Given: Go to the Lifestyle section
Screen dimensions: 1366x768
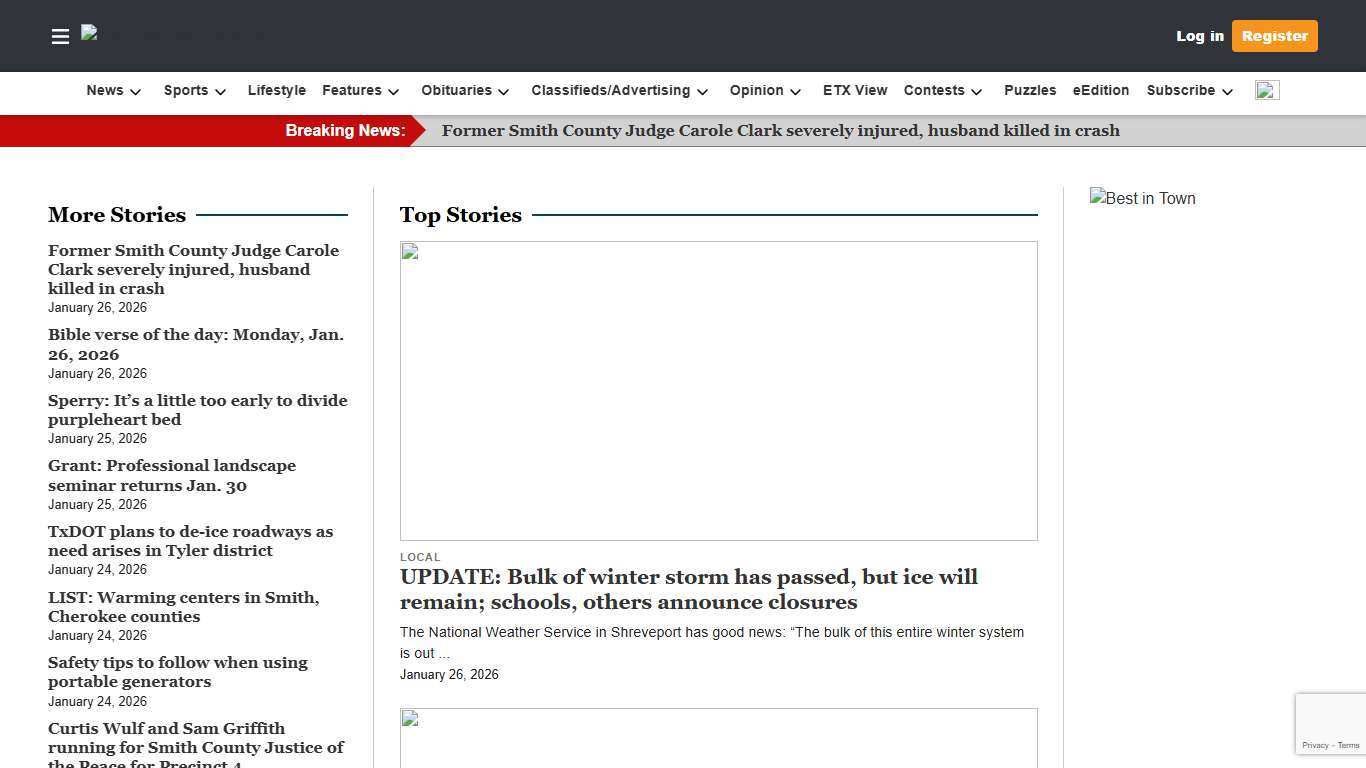Looking at the screenshot, I should coord(277,91).
